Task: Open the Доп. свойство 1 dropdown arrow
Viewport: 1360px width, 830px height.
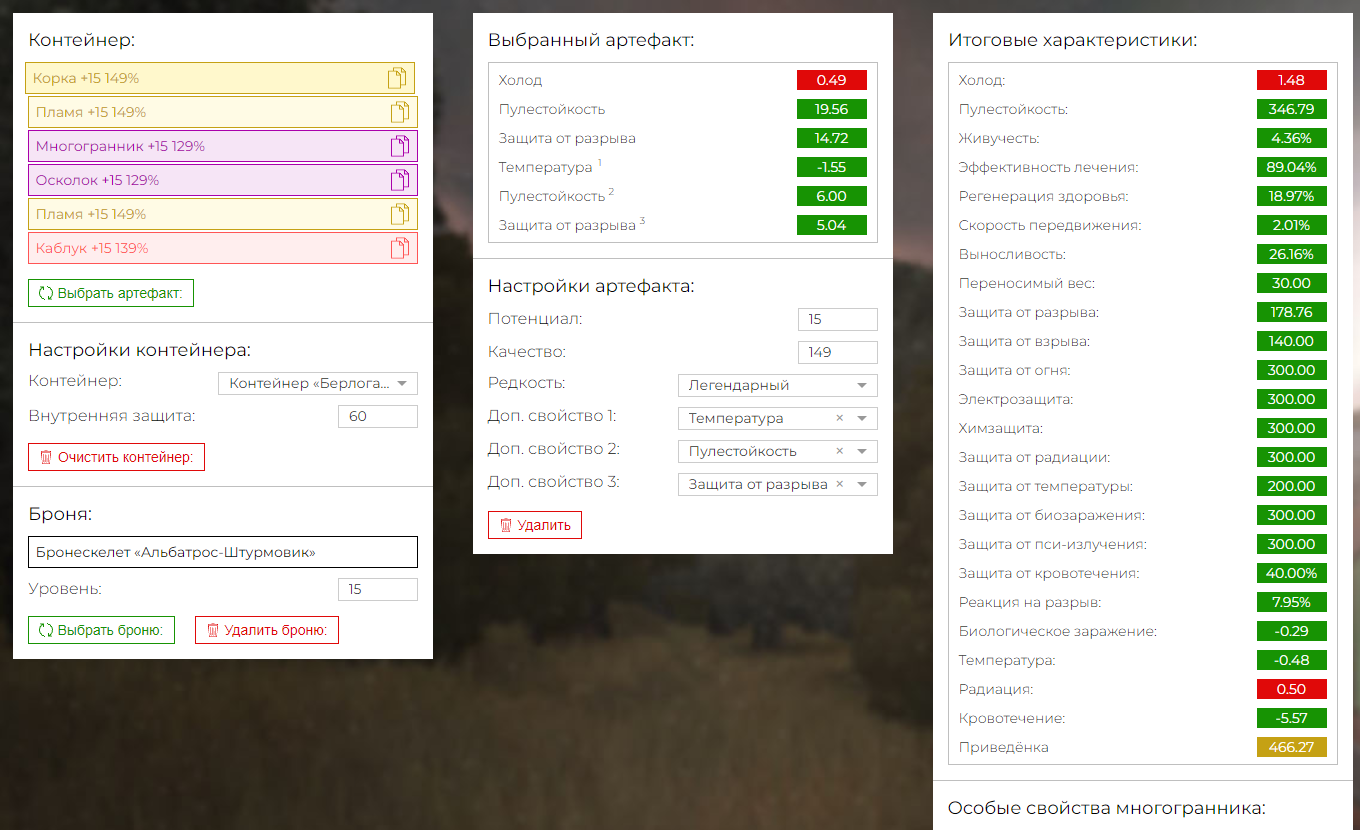Action: [862, 418]
